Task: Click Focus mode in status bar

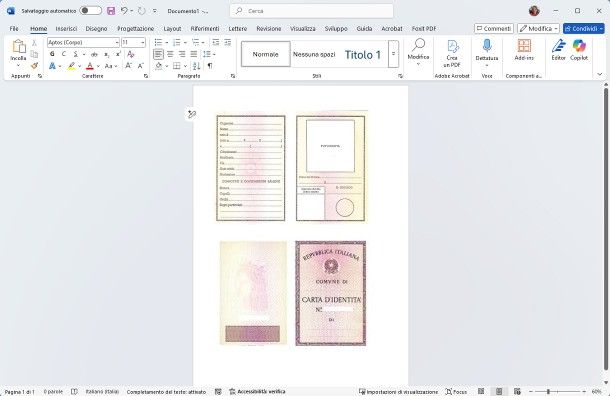Action: coord(456,392)
